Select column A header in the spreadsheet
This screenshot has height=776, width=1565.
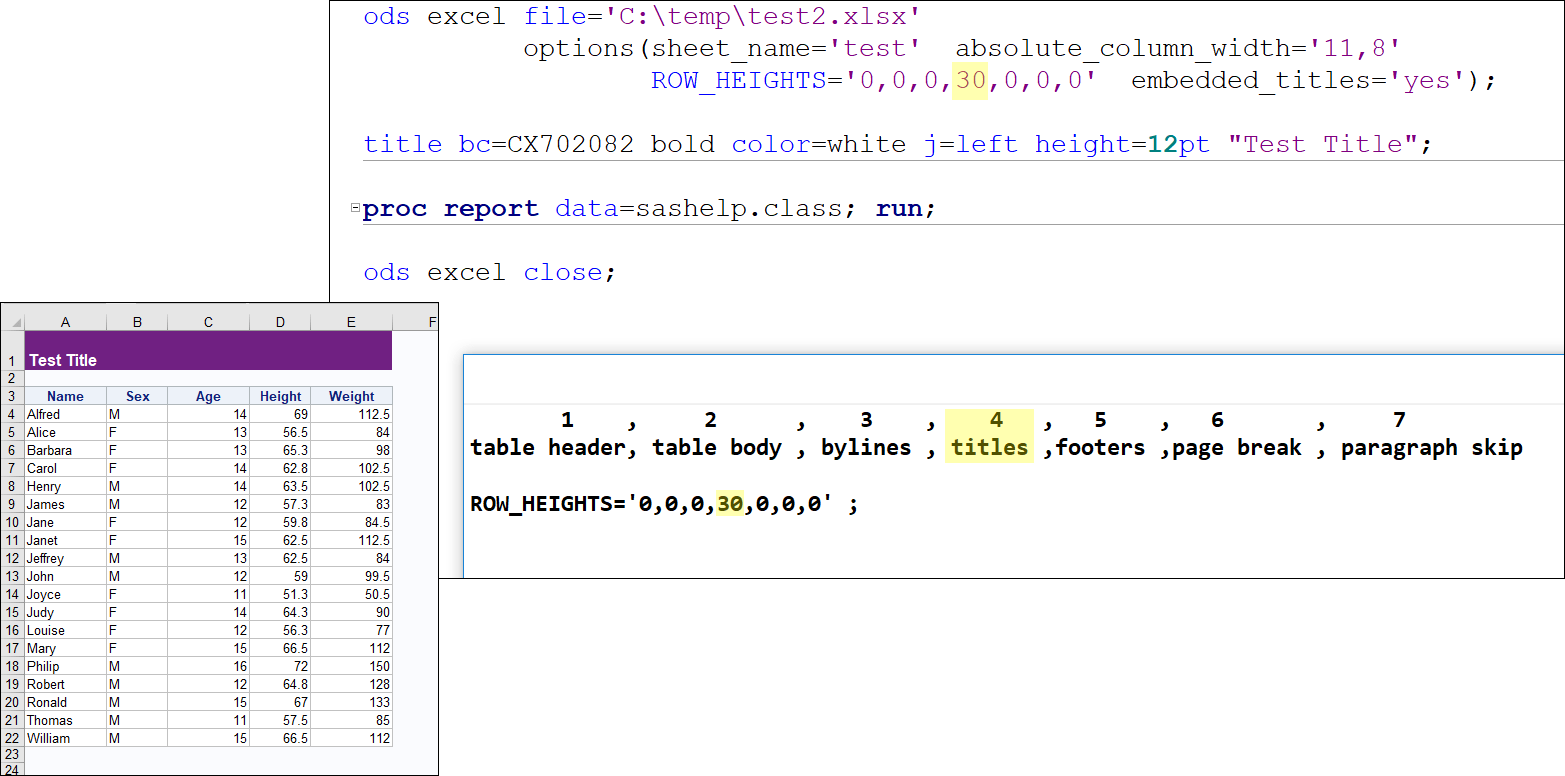(65, 321)
